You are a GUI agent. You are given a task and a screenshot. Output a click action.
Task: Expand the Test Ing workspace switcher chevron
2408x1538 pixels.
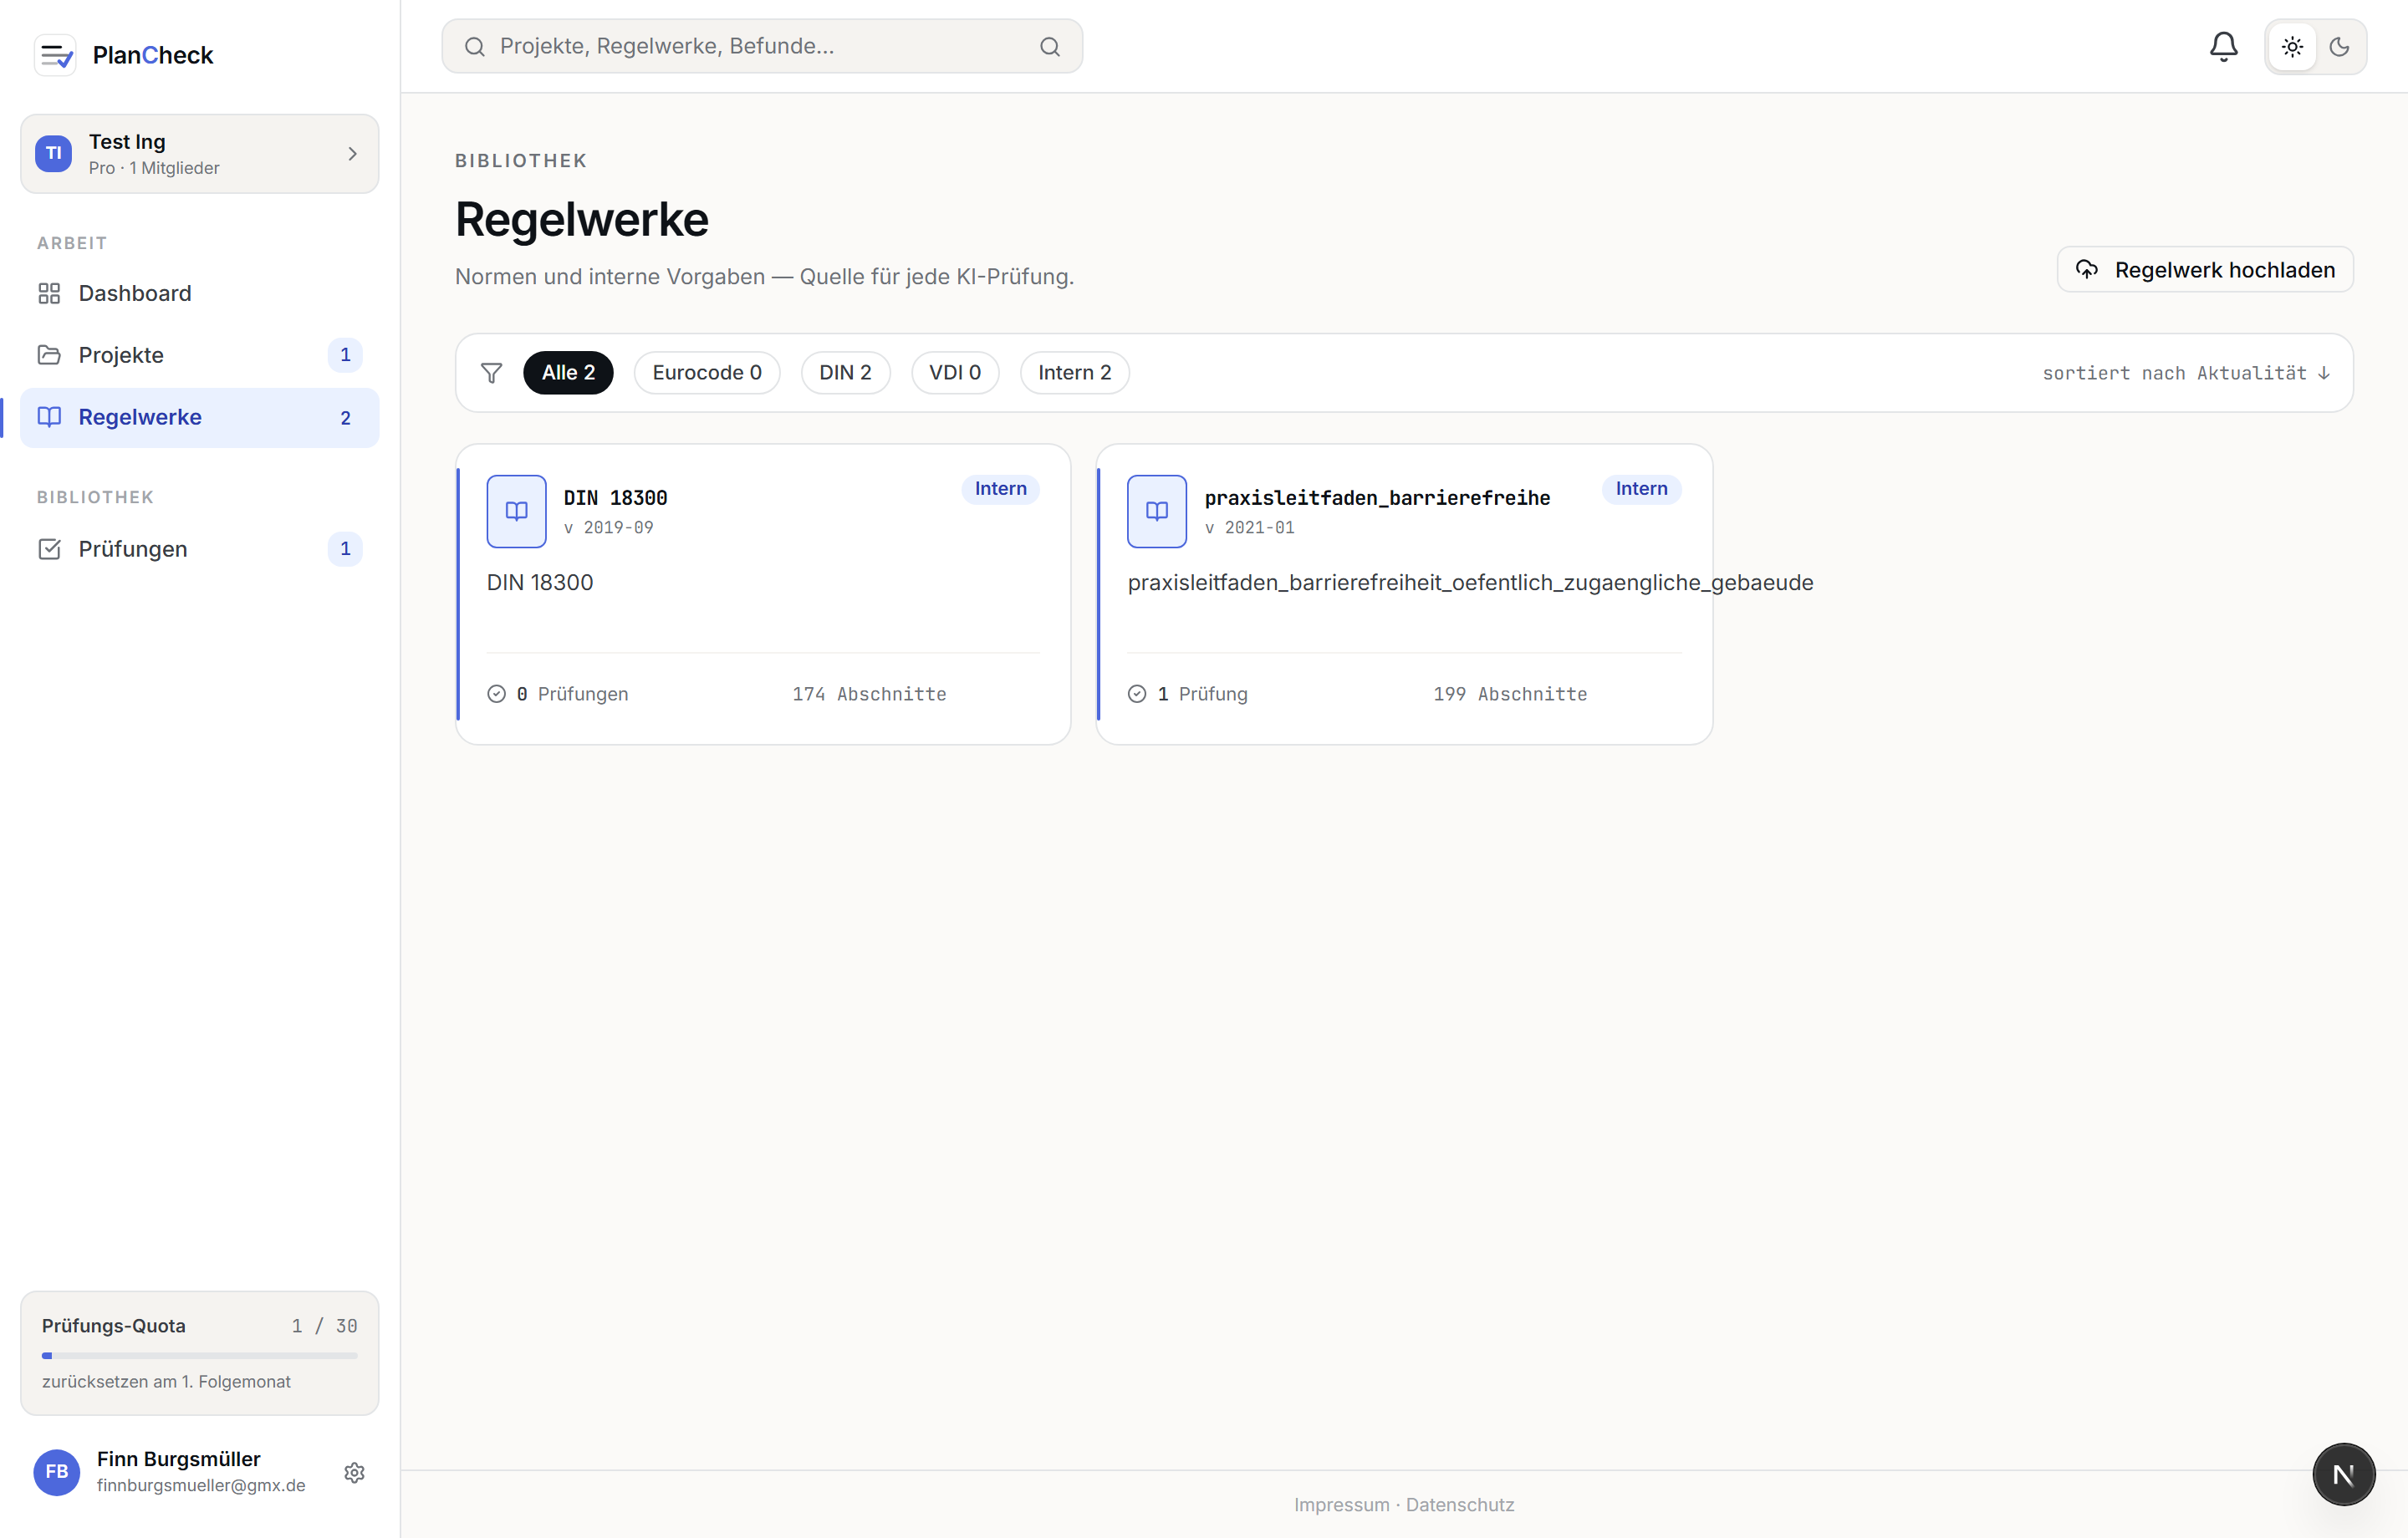[352, 154]
